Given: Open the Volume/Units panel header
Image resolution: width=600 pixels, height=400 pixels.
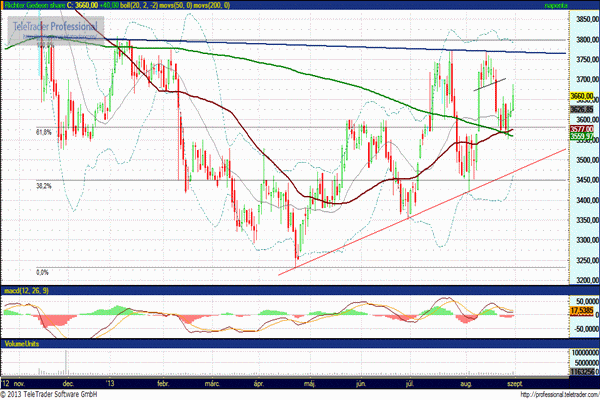Looking at the screenshot, I should pos(22,343).
